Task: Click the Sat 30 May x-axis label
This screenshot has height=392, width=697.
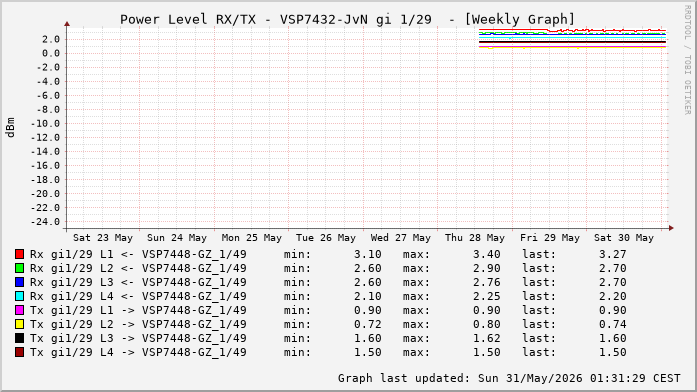Action: point(624,238)
